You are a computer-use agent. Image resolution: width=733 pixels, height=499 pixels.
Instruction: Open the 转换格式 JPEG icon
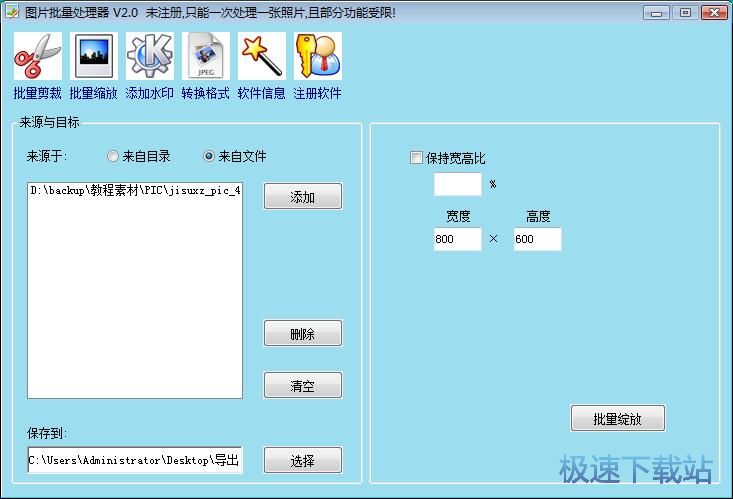tap(206, 56)
